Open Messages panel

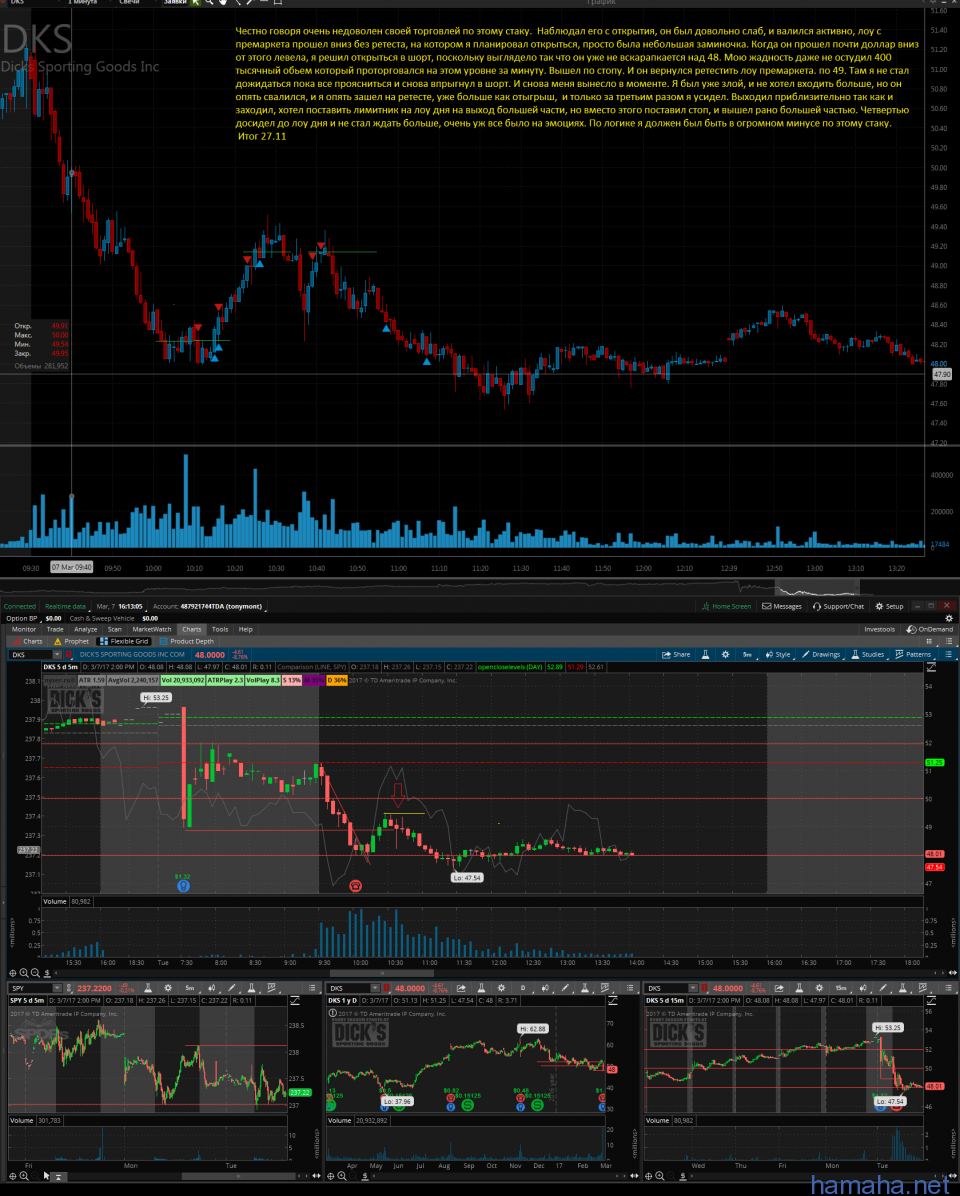coord(782,606)
